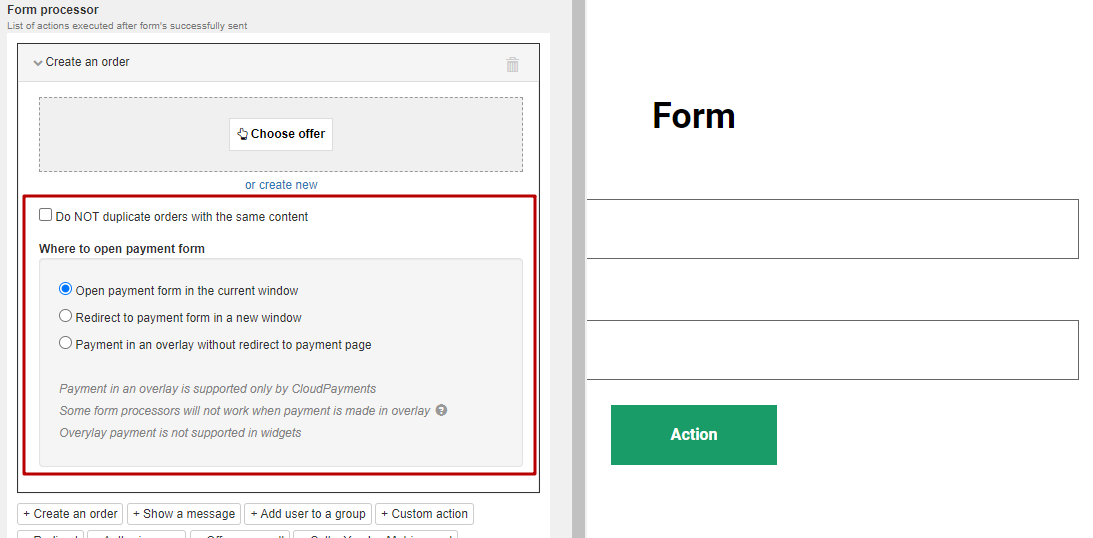Click the green Action button in preview

point(694,435)
